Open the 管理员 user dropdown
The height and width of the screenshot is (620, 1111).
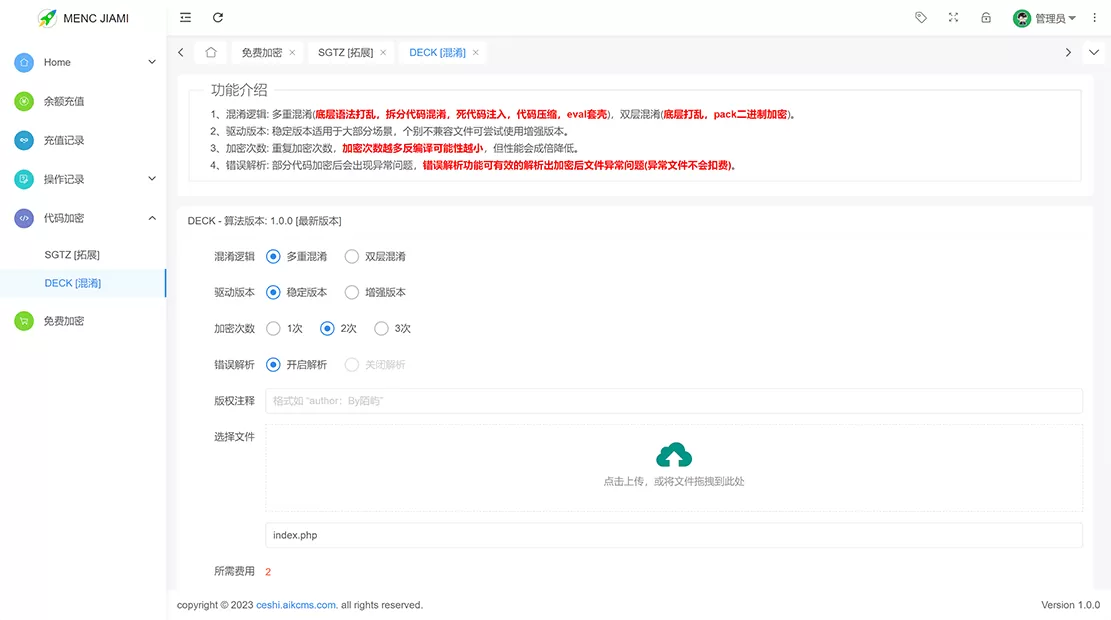1046,18
